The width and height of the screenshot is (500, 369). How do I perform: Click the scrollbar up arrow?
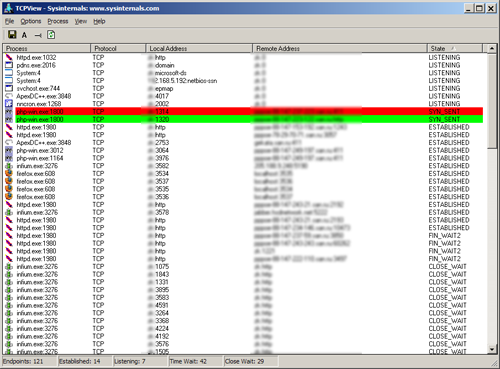492,49
